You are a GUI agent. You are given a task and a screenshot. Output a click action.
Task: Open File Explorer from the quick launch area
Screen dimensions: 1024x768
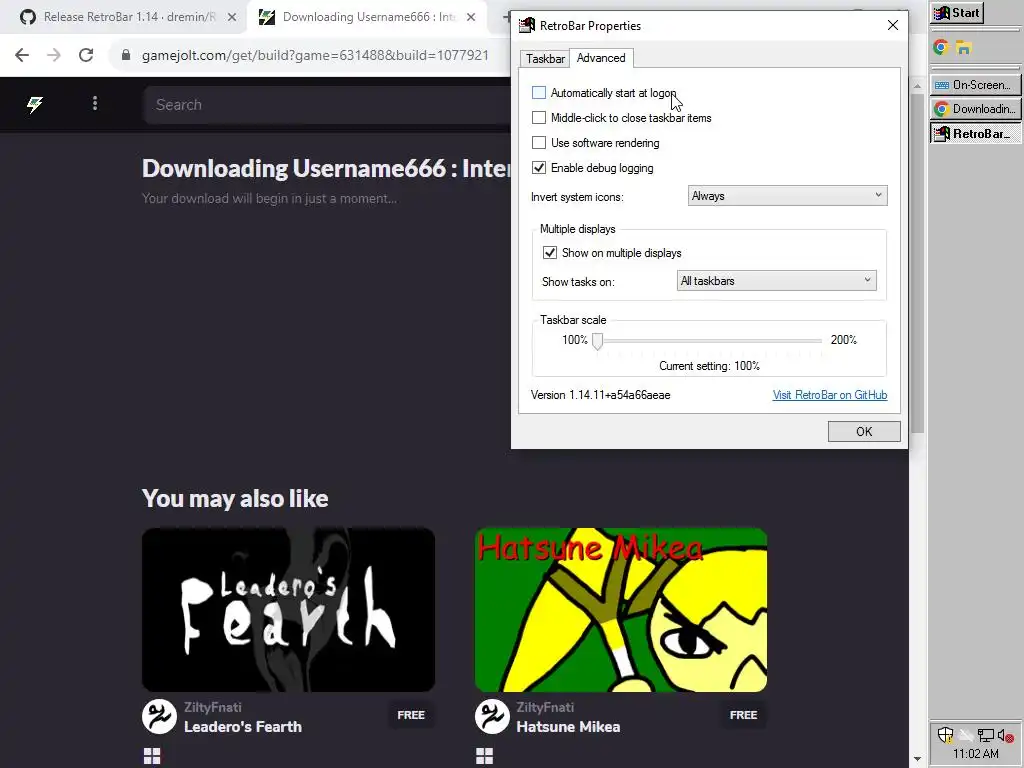coord(964,47)
